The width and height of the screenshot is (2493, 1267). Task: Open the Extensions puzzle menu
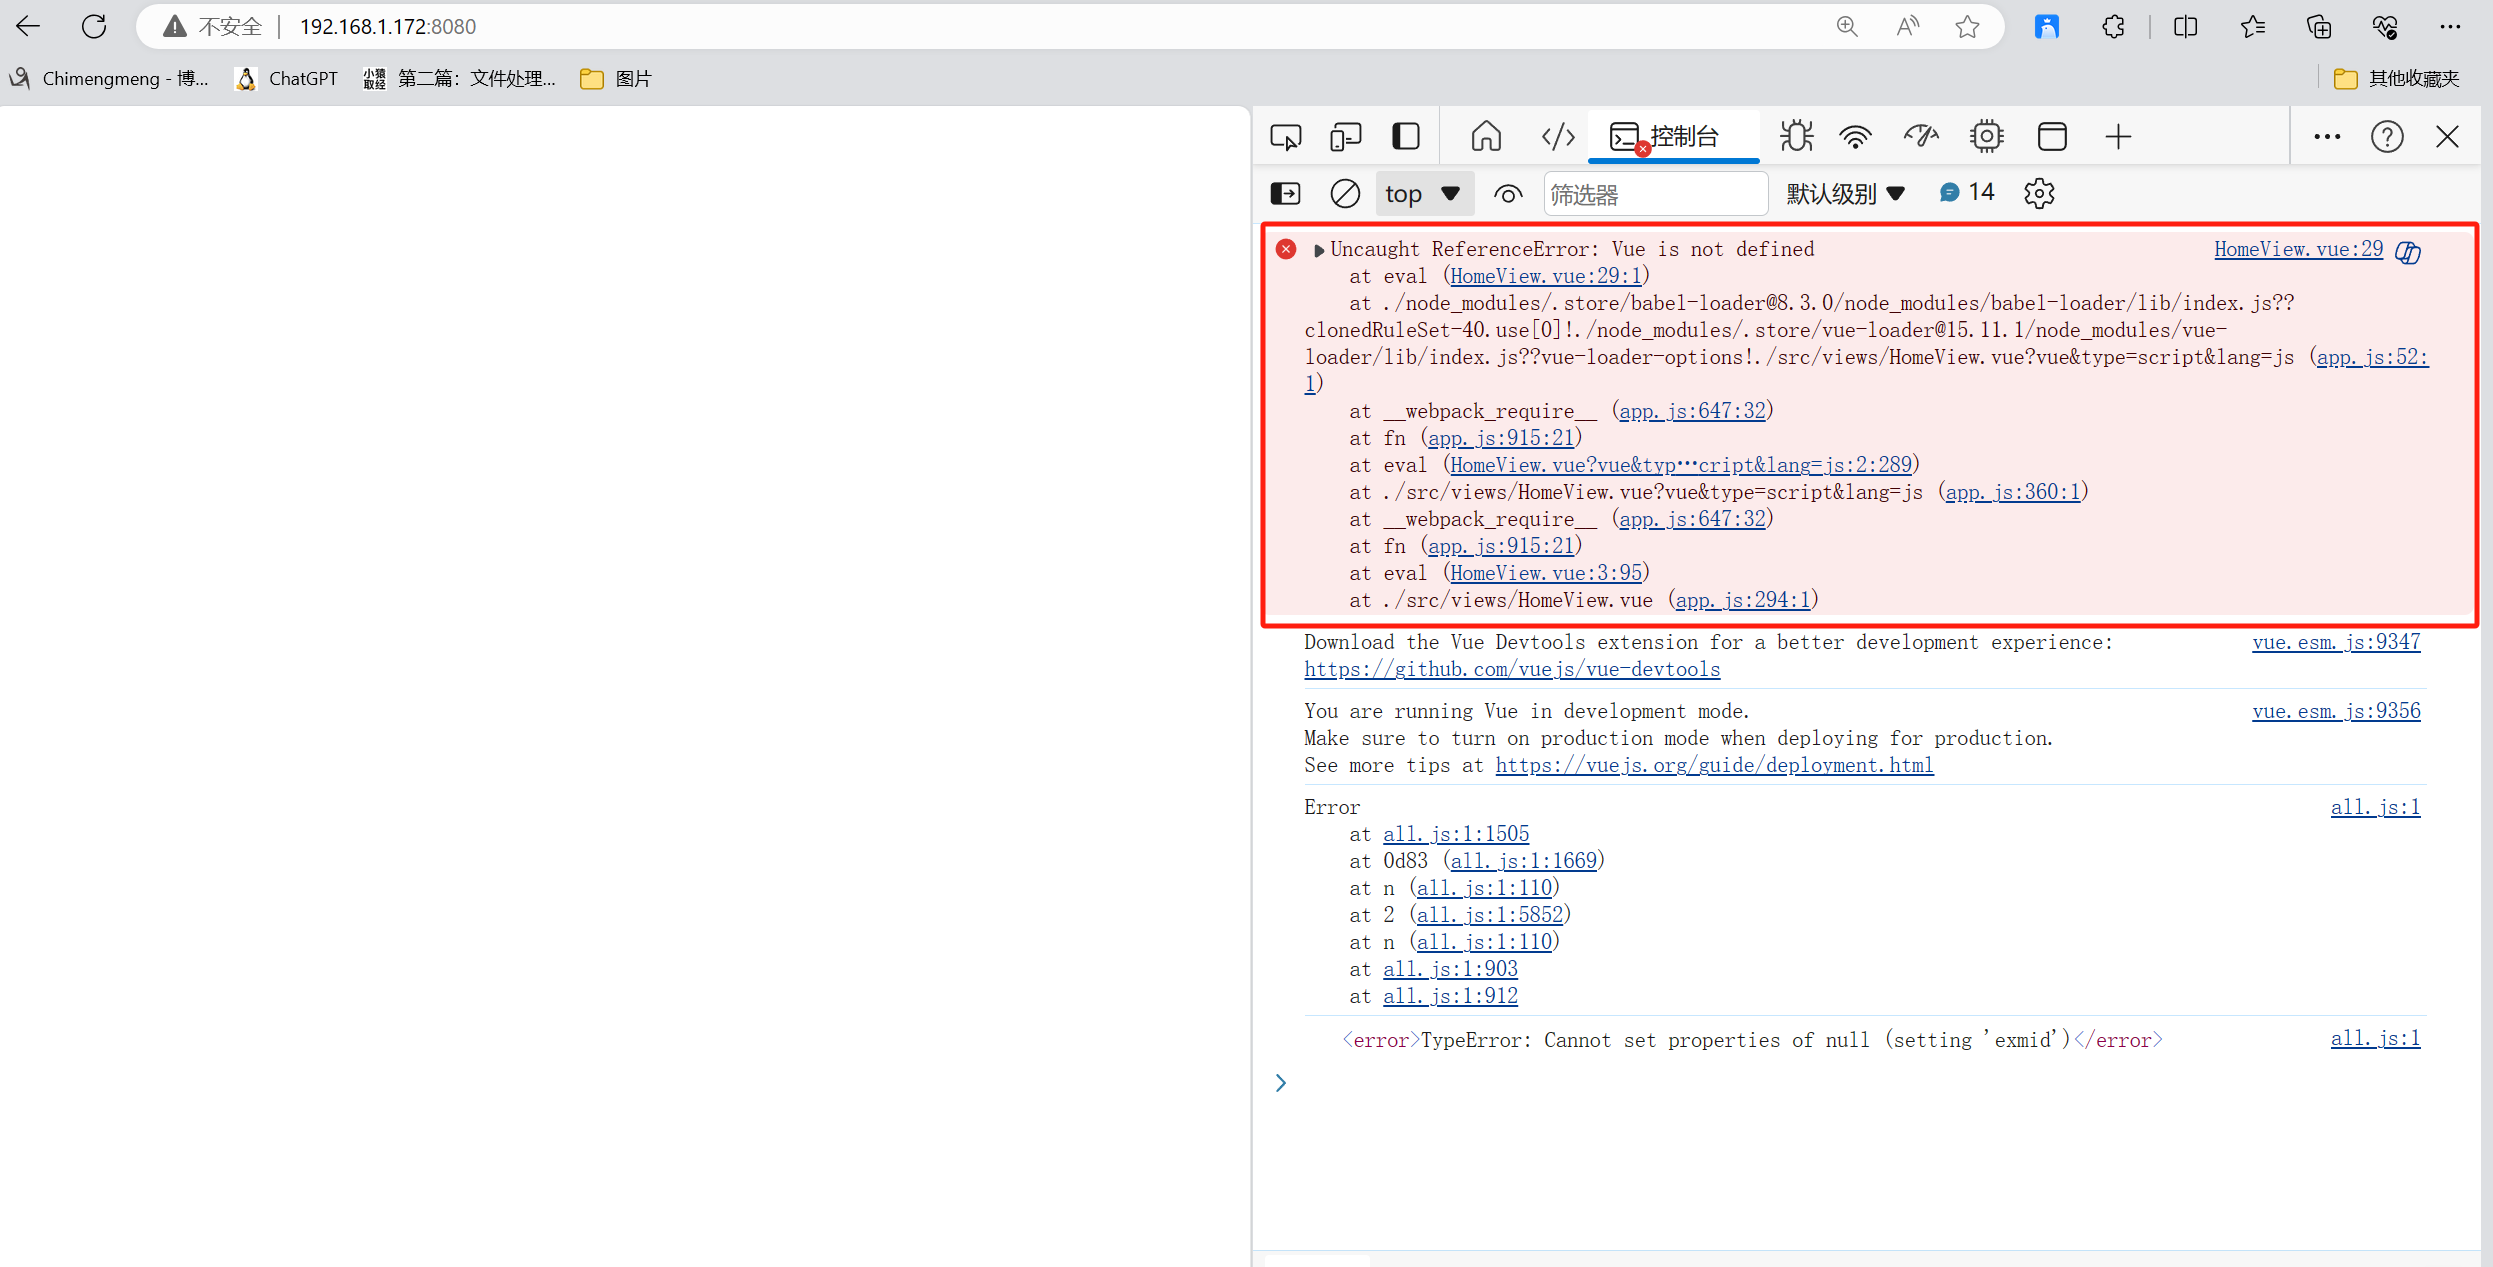2113,27
